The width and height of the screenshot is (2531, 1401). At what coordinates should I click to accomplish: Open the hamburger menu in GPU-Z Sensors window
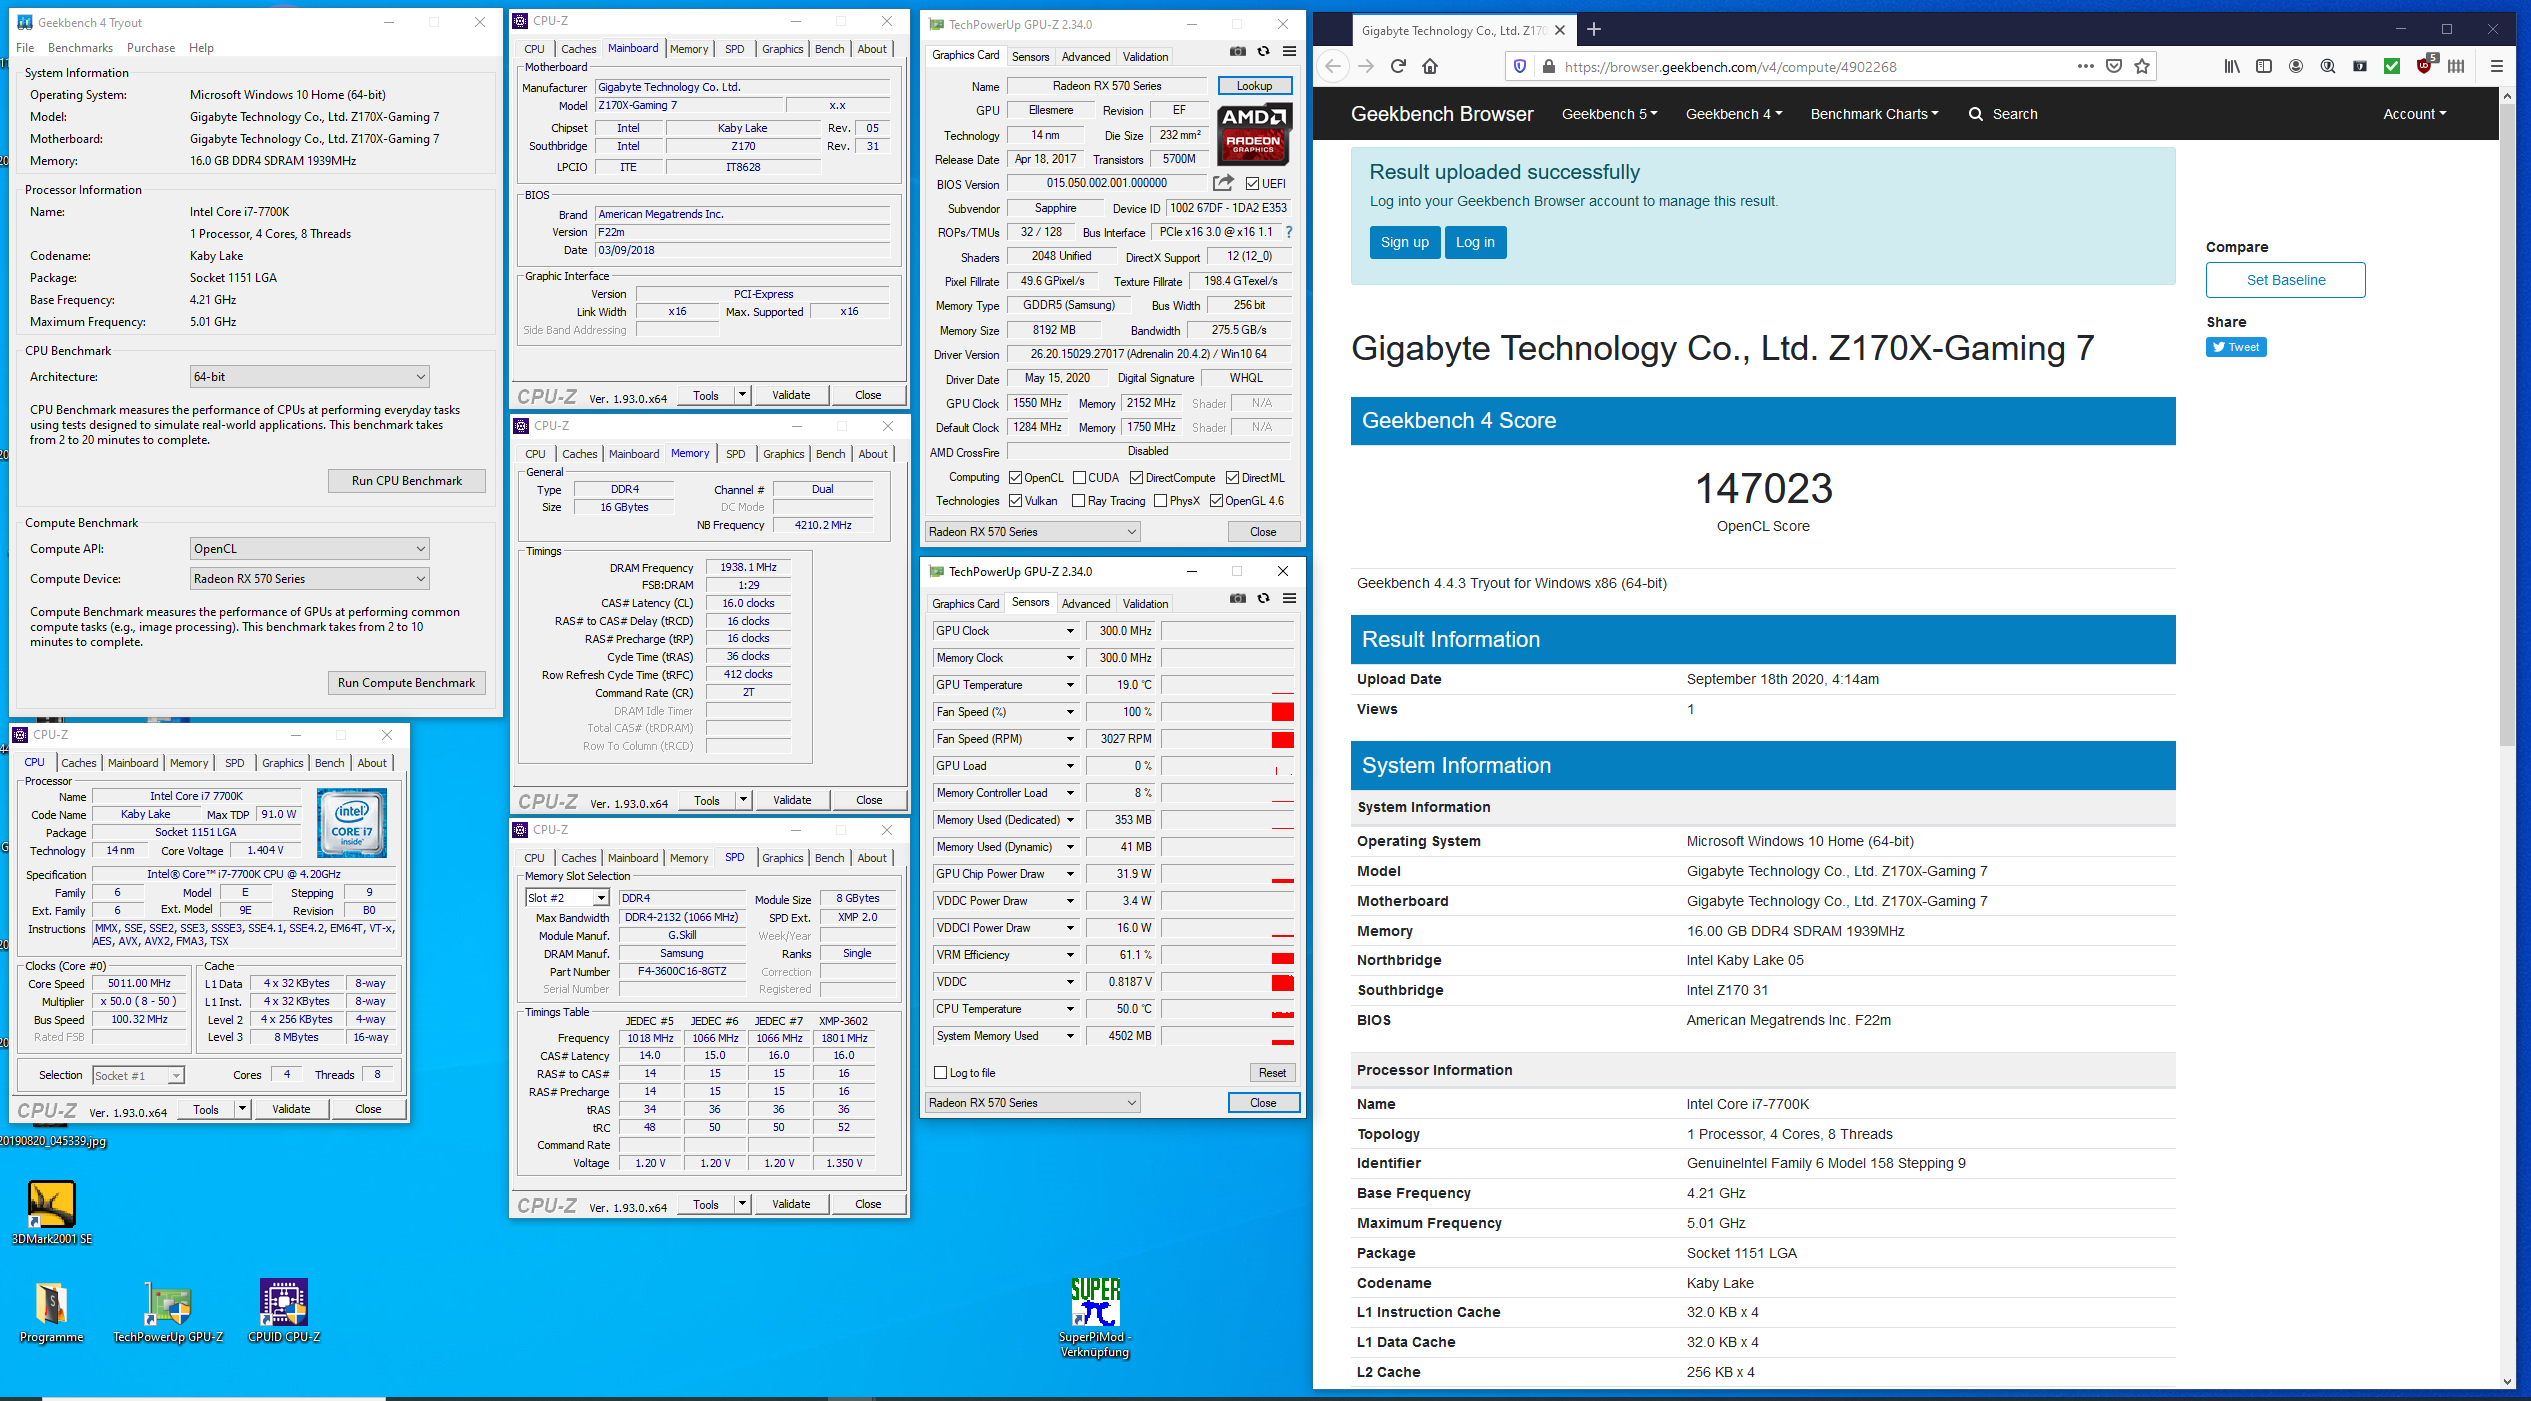pyautogui.click(x=1290, y=599)
